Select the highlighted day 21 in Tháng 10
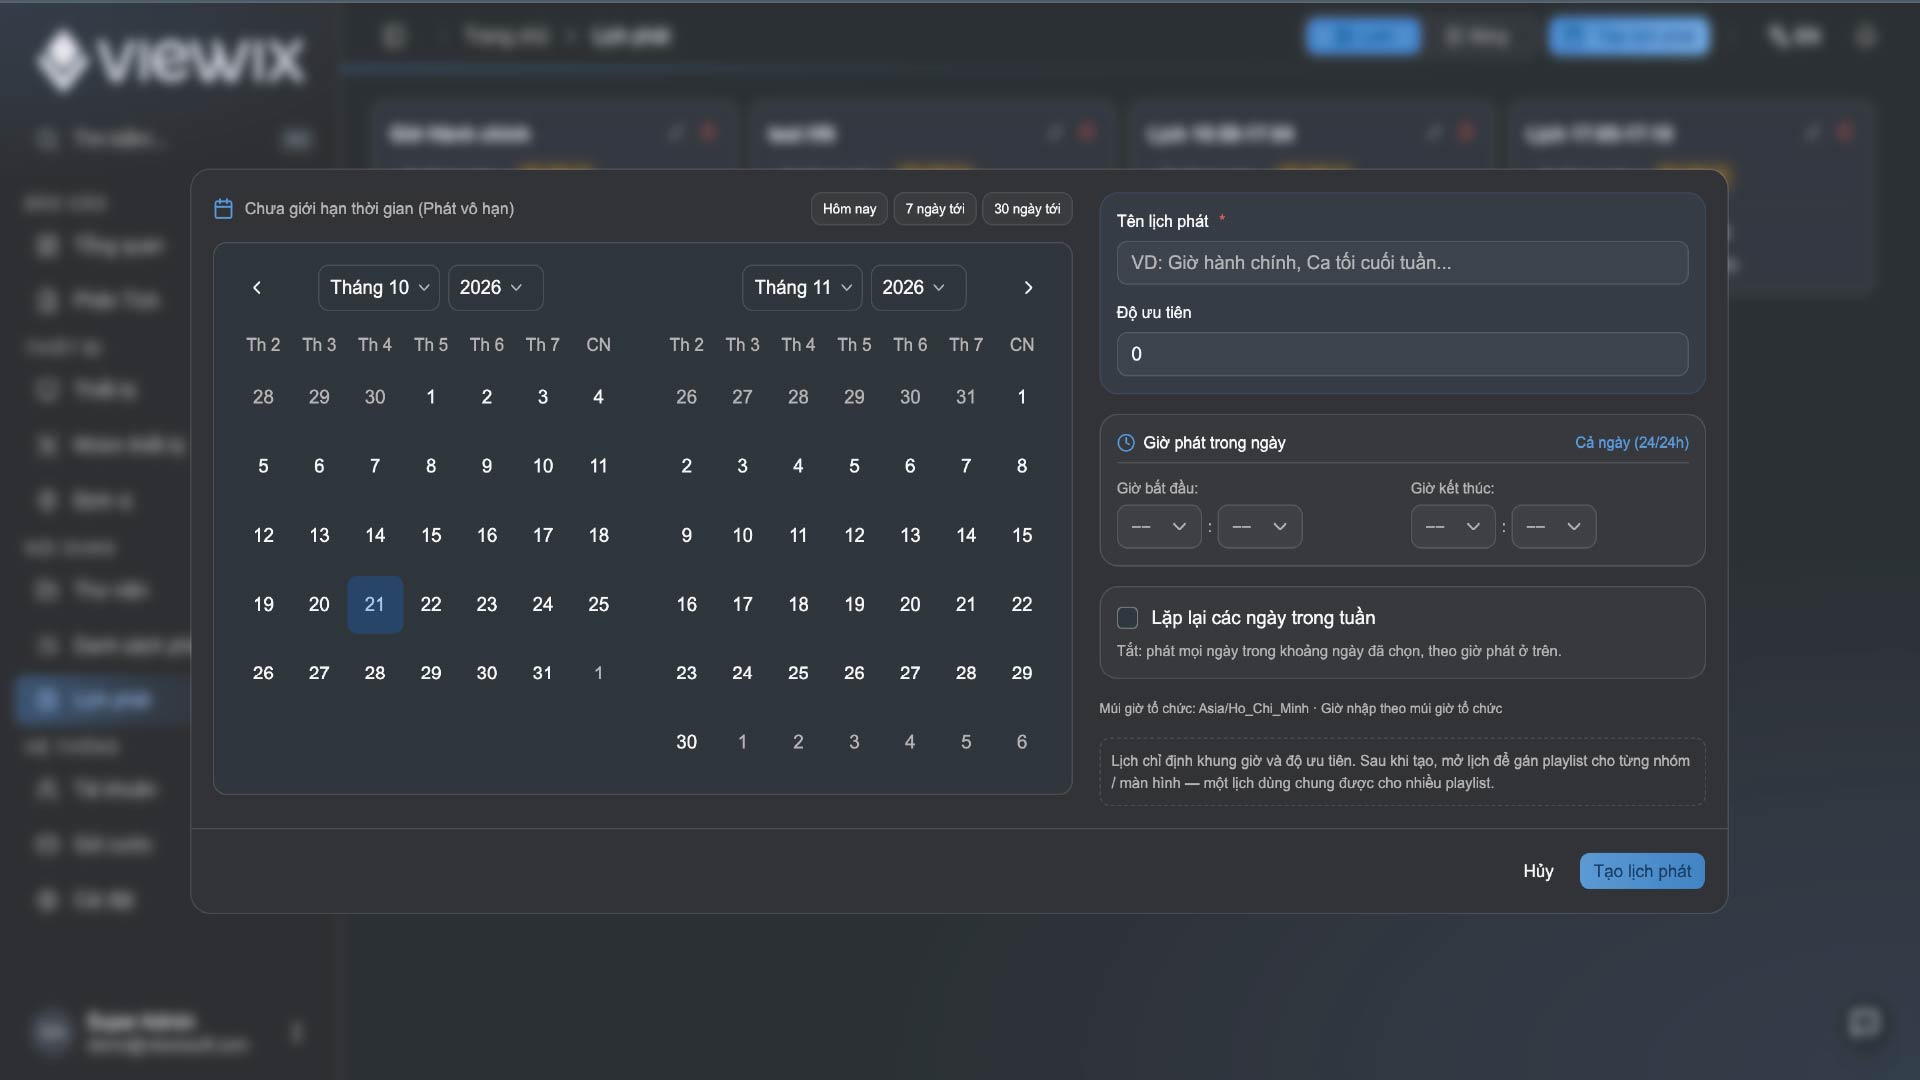 tap(375, 604)
